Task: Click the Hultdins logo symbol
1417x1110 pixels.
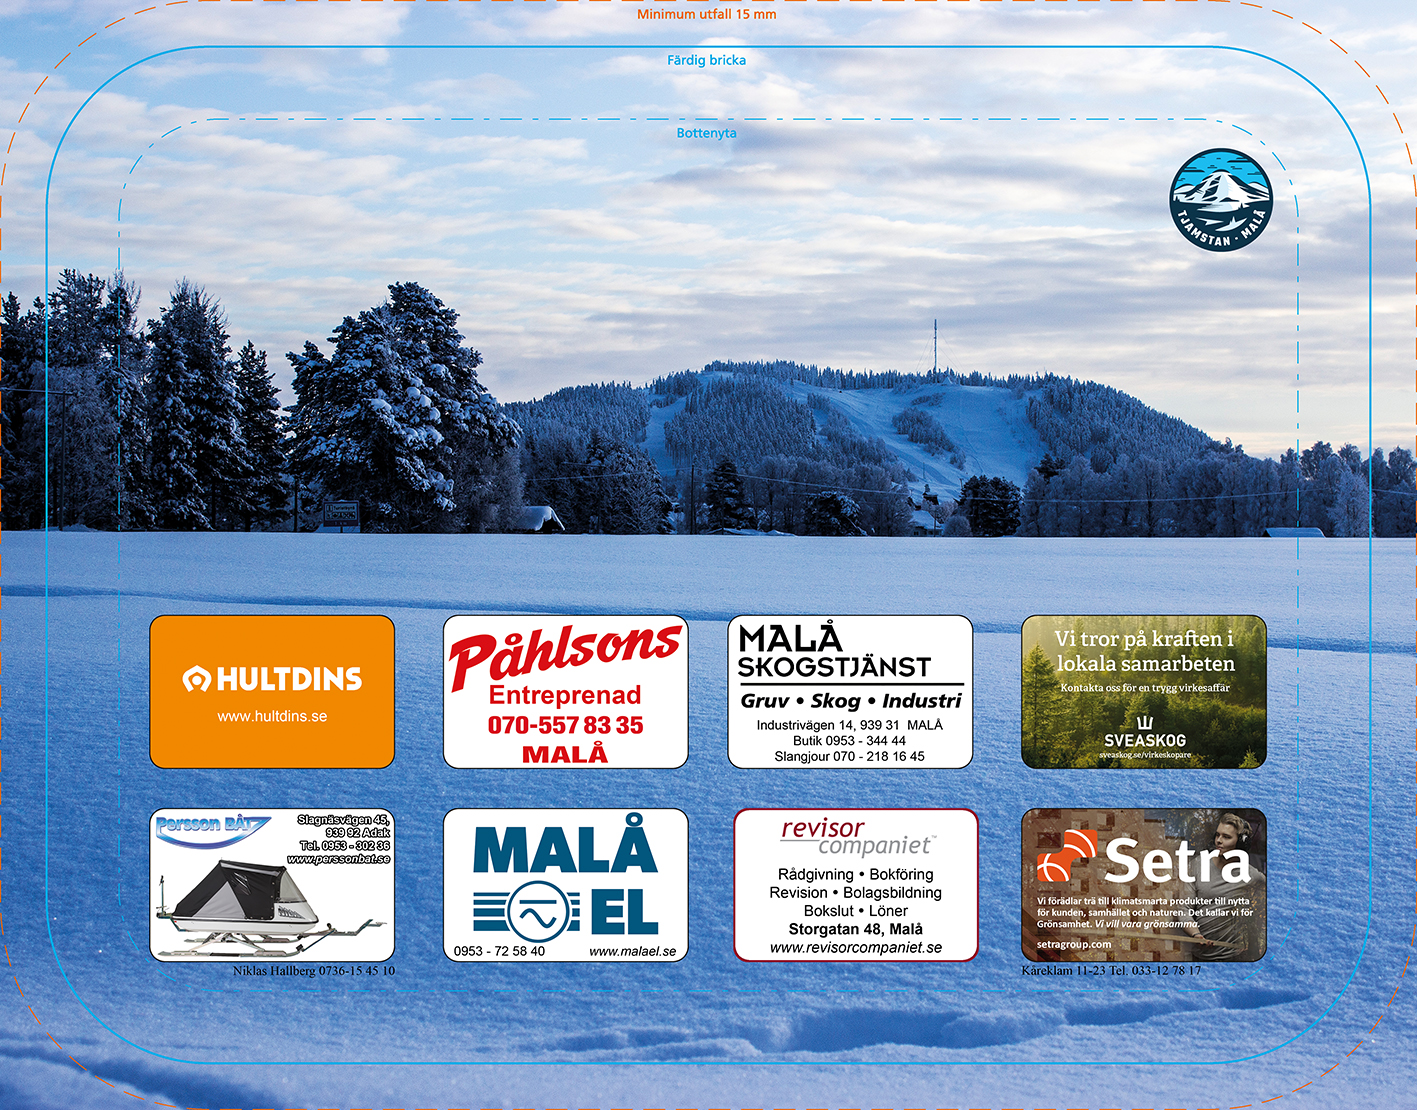Action: [x=197, y=680]
